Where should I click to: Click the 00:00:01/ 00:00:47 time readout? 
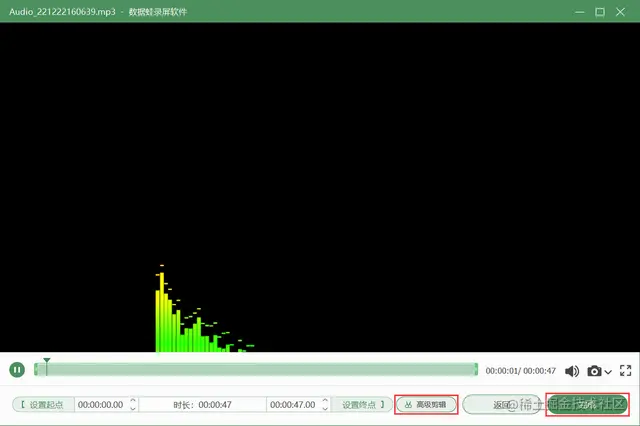pyautogui.click(x=520, y=371)
